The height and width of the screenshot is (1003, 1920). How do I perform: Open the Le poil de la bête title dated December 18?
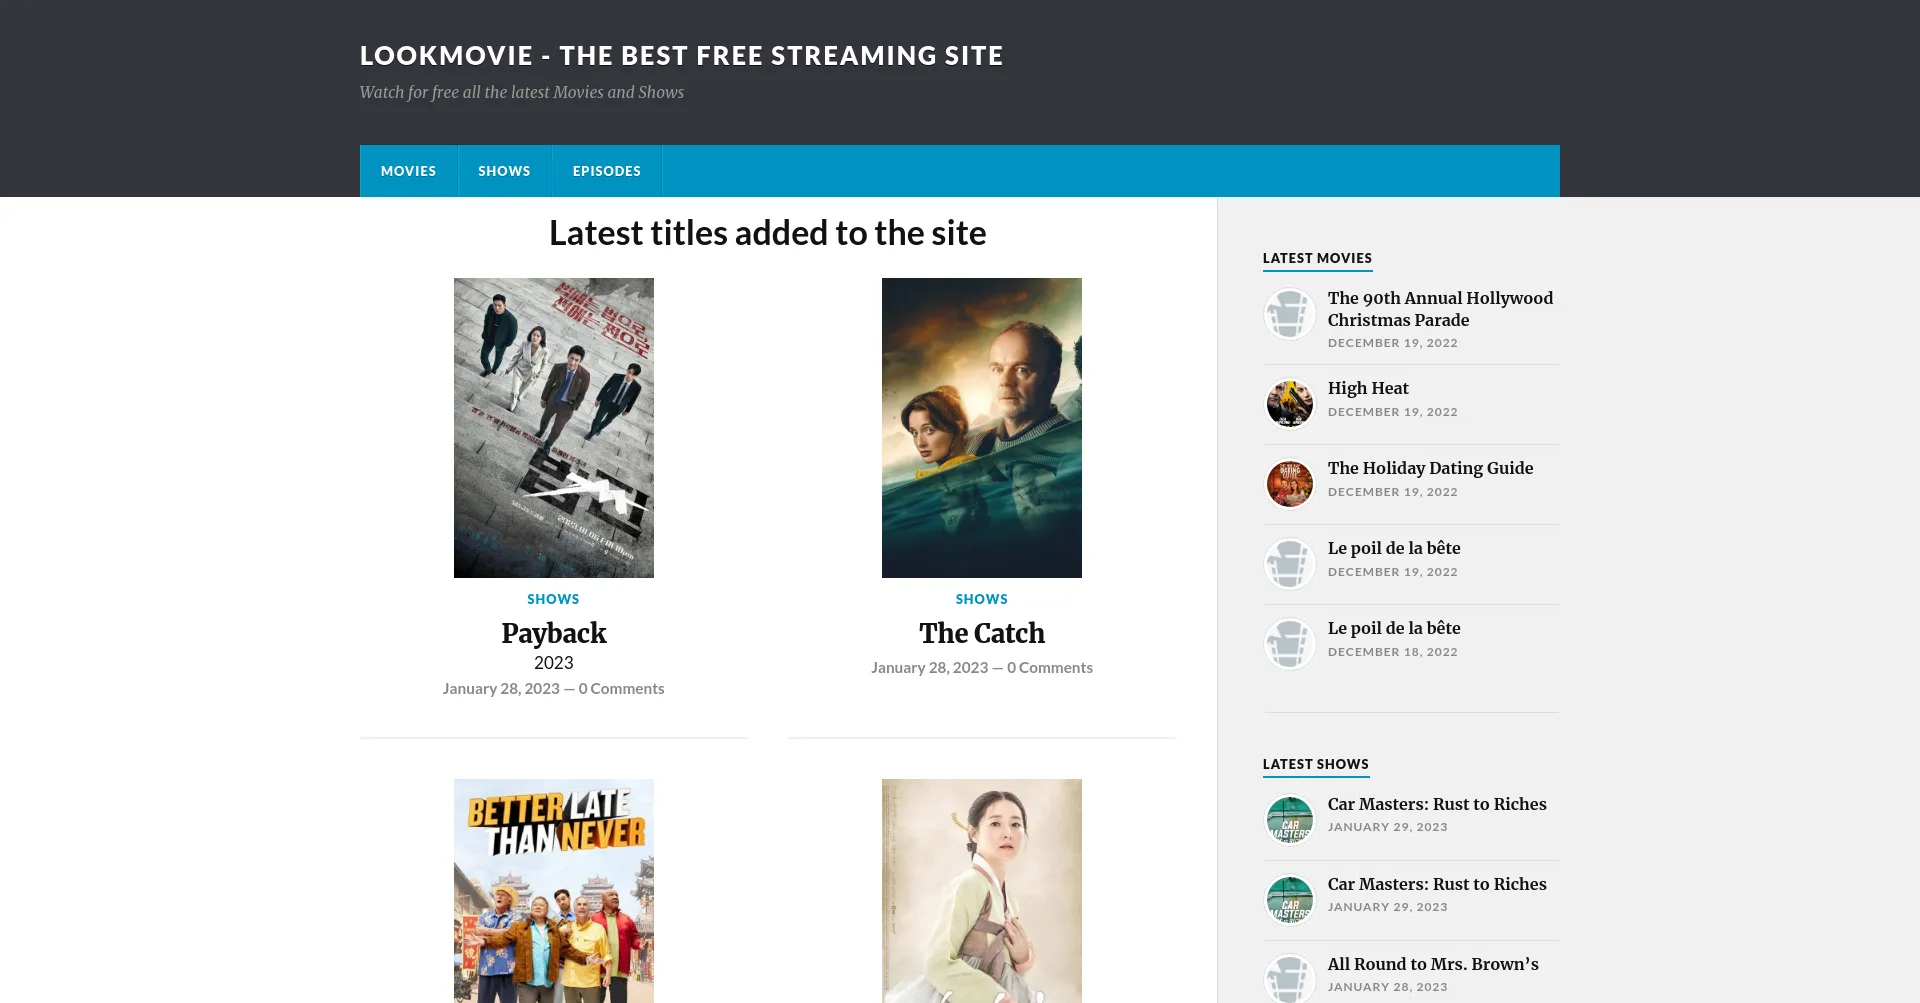pos(1394,628)
